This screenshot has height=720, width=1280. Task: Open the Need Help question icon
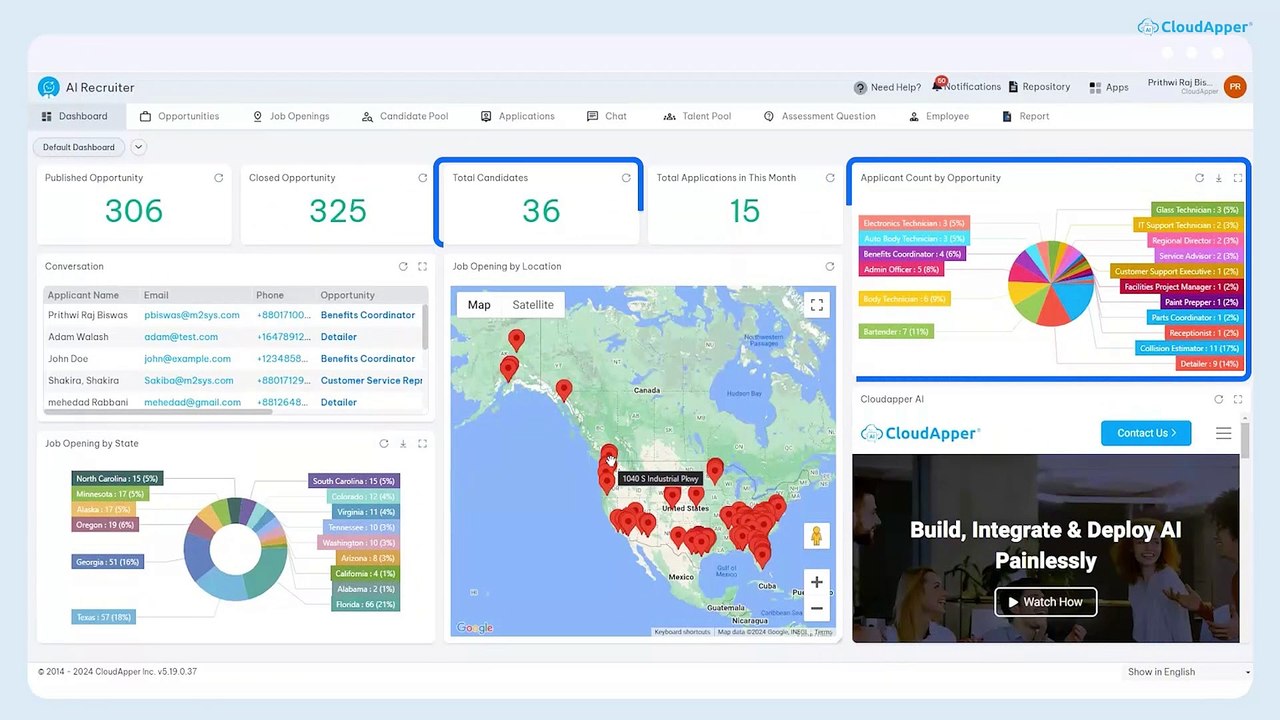pos(860,87)
